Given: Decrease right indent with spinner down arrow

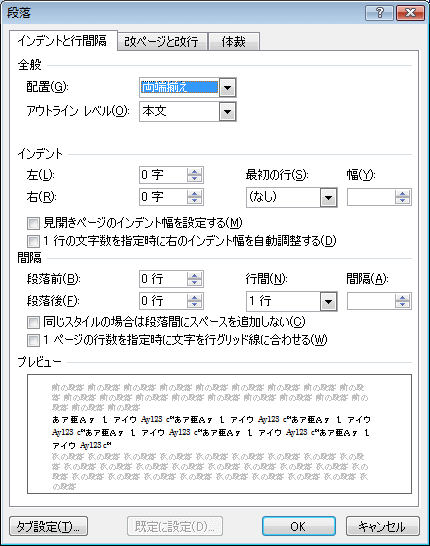Looking at the screenshot, I should (x=194, y=201).
